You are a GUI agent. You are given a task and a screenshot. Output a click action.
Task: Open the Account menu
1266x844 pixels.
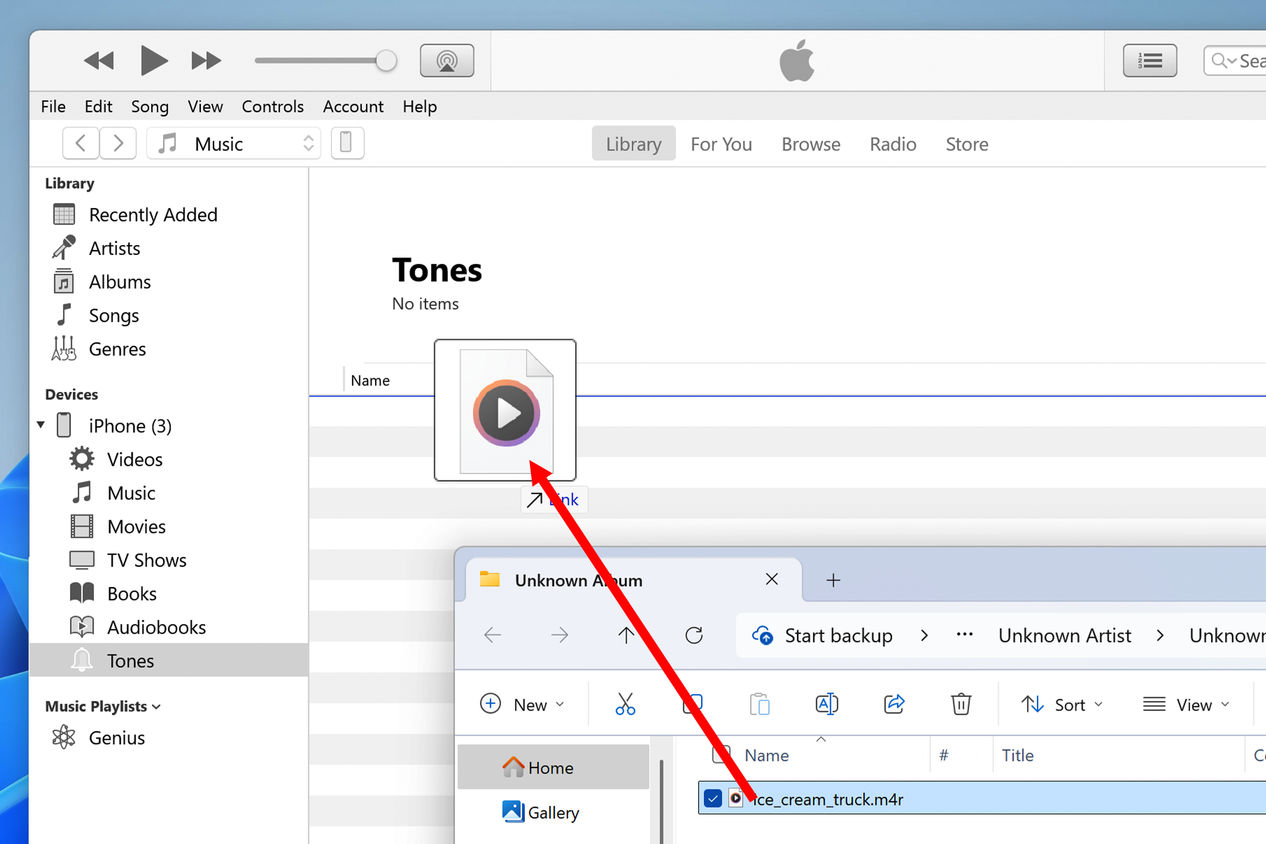(353, 106)
